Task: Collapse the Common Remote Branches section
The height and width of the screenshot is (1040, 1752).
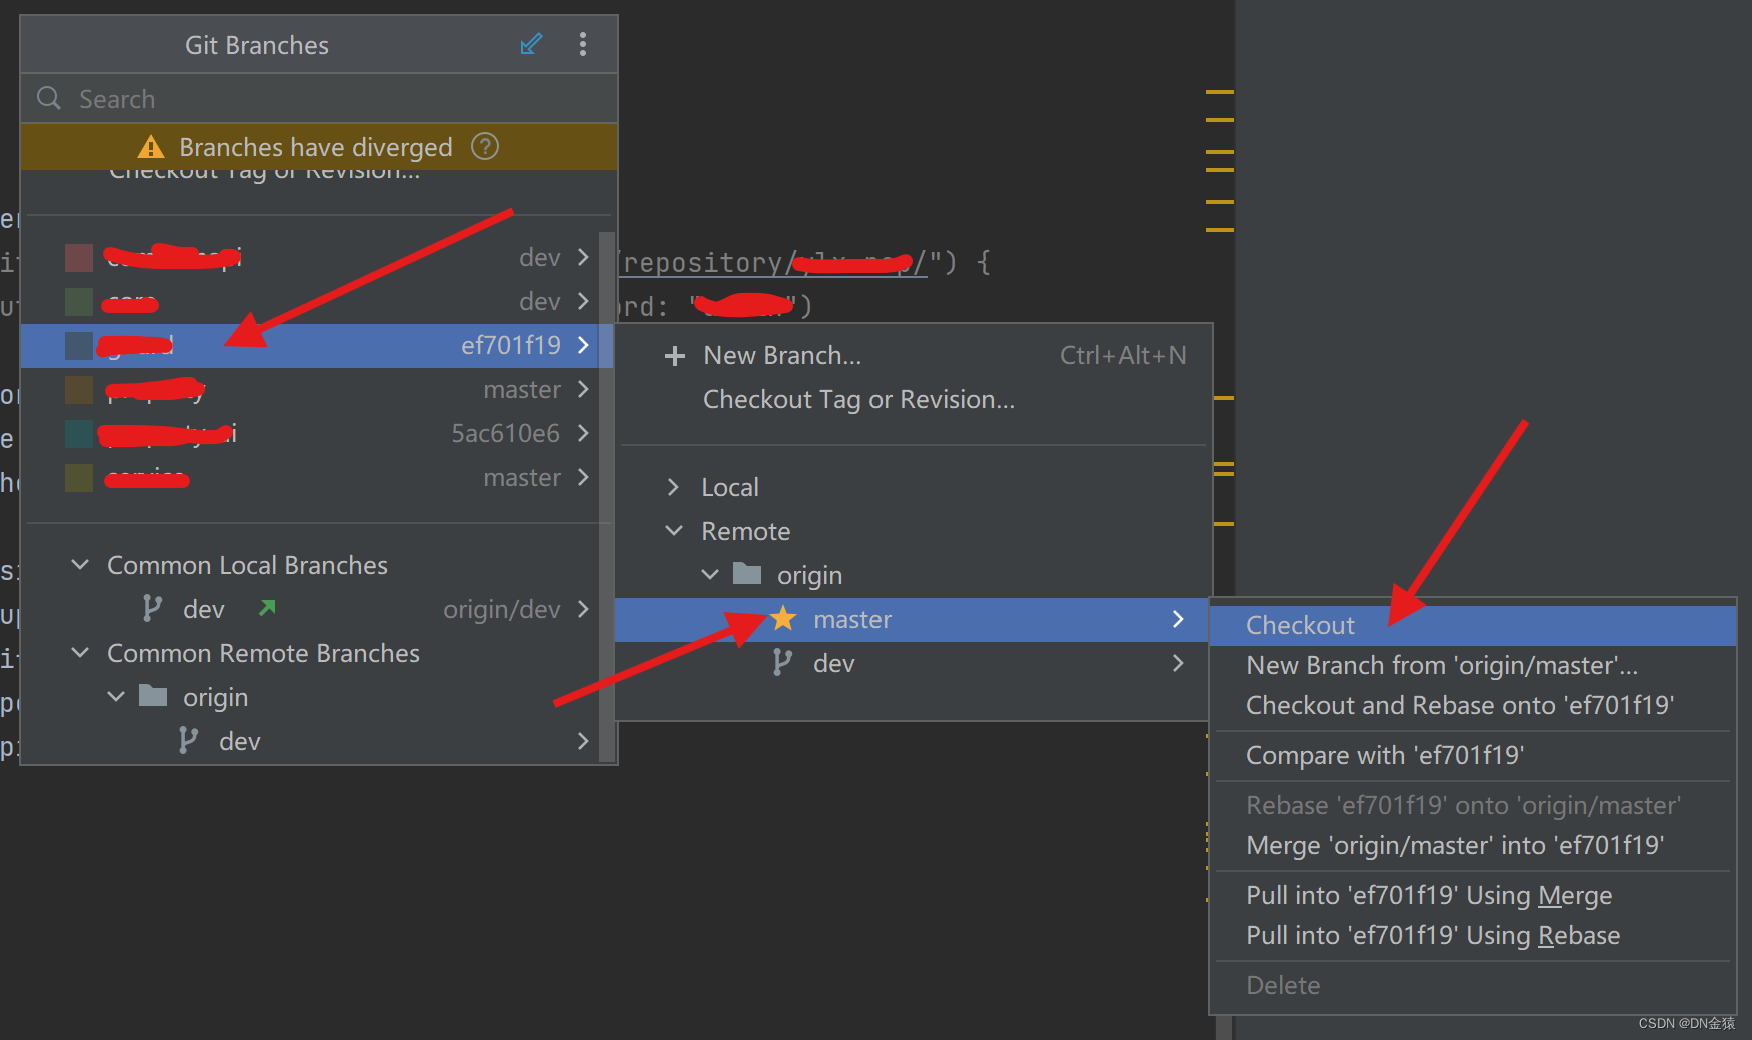Action: coord(80,653)
